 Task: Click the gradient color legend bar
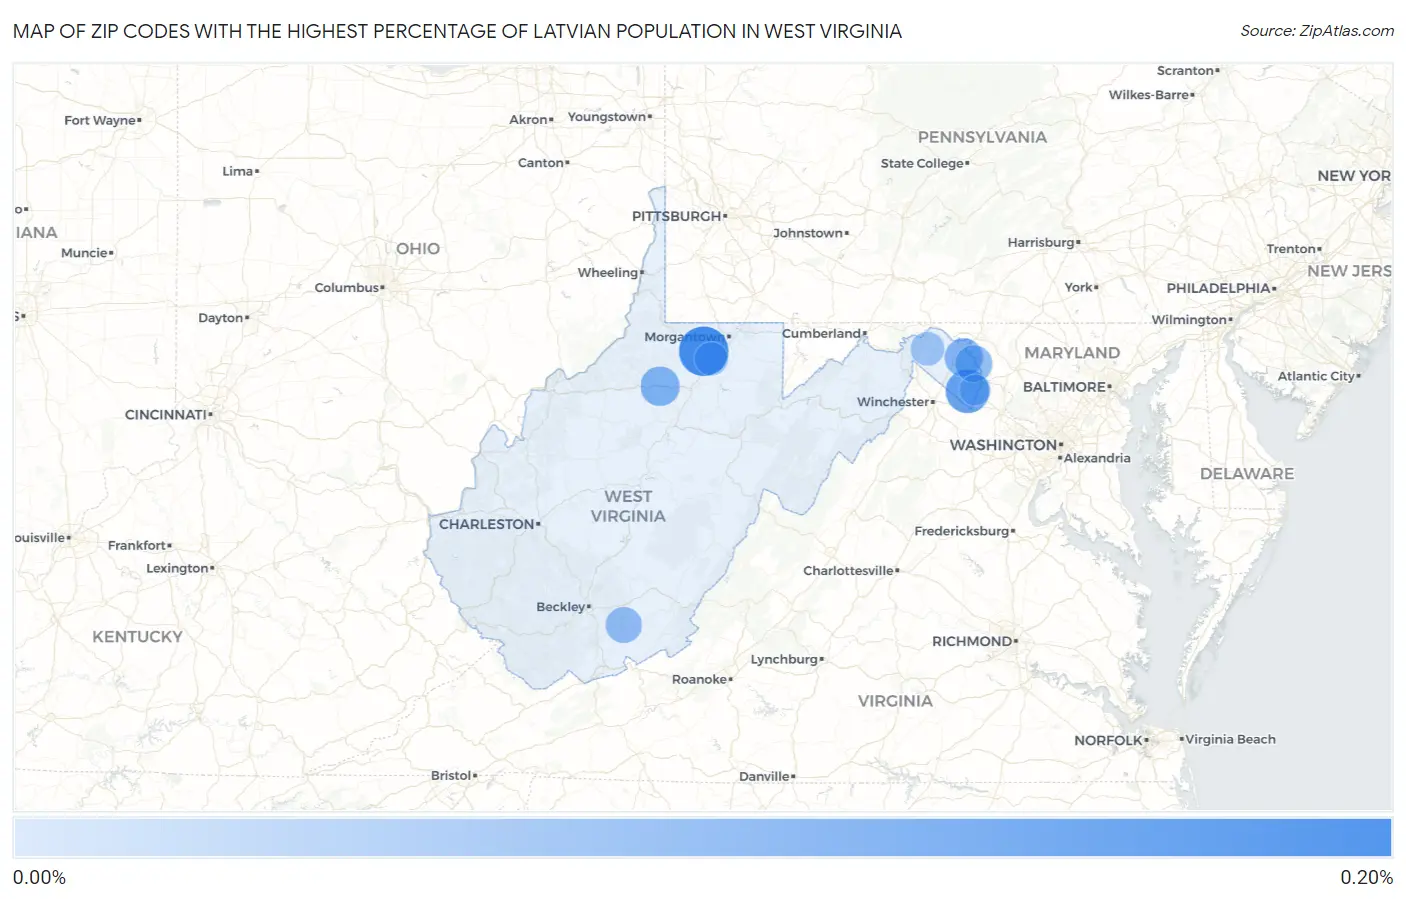pos(702,838)
